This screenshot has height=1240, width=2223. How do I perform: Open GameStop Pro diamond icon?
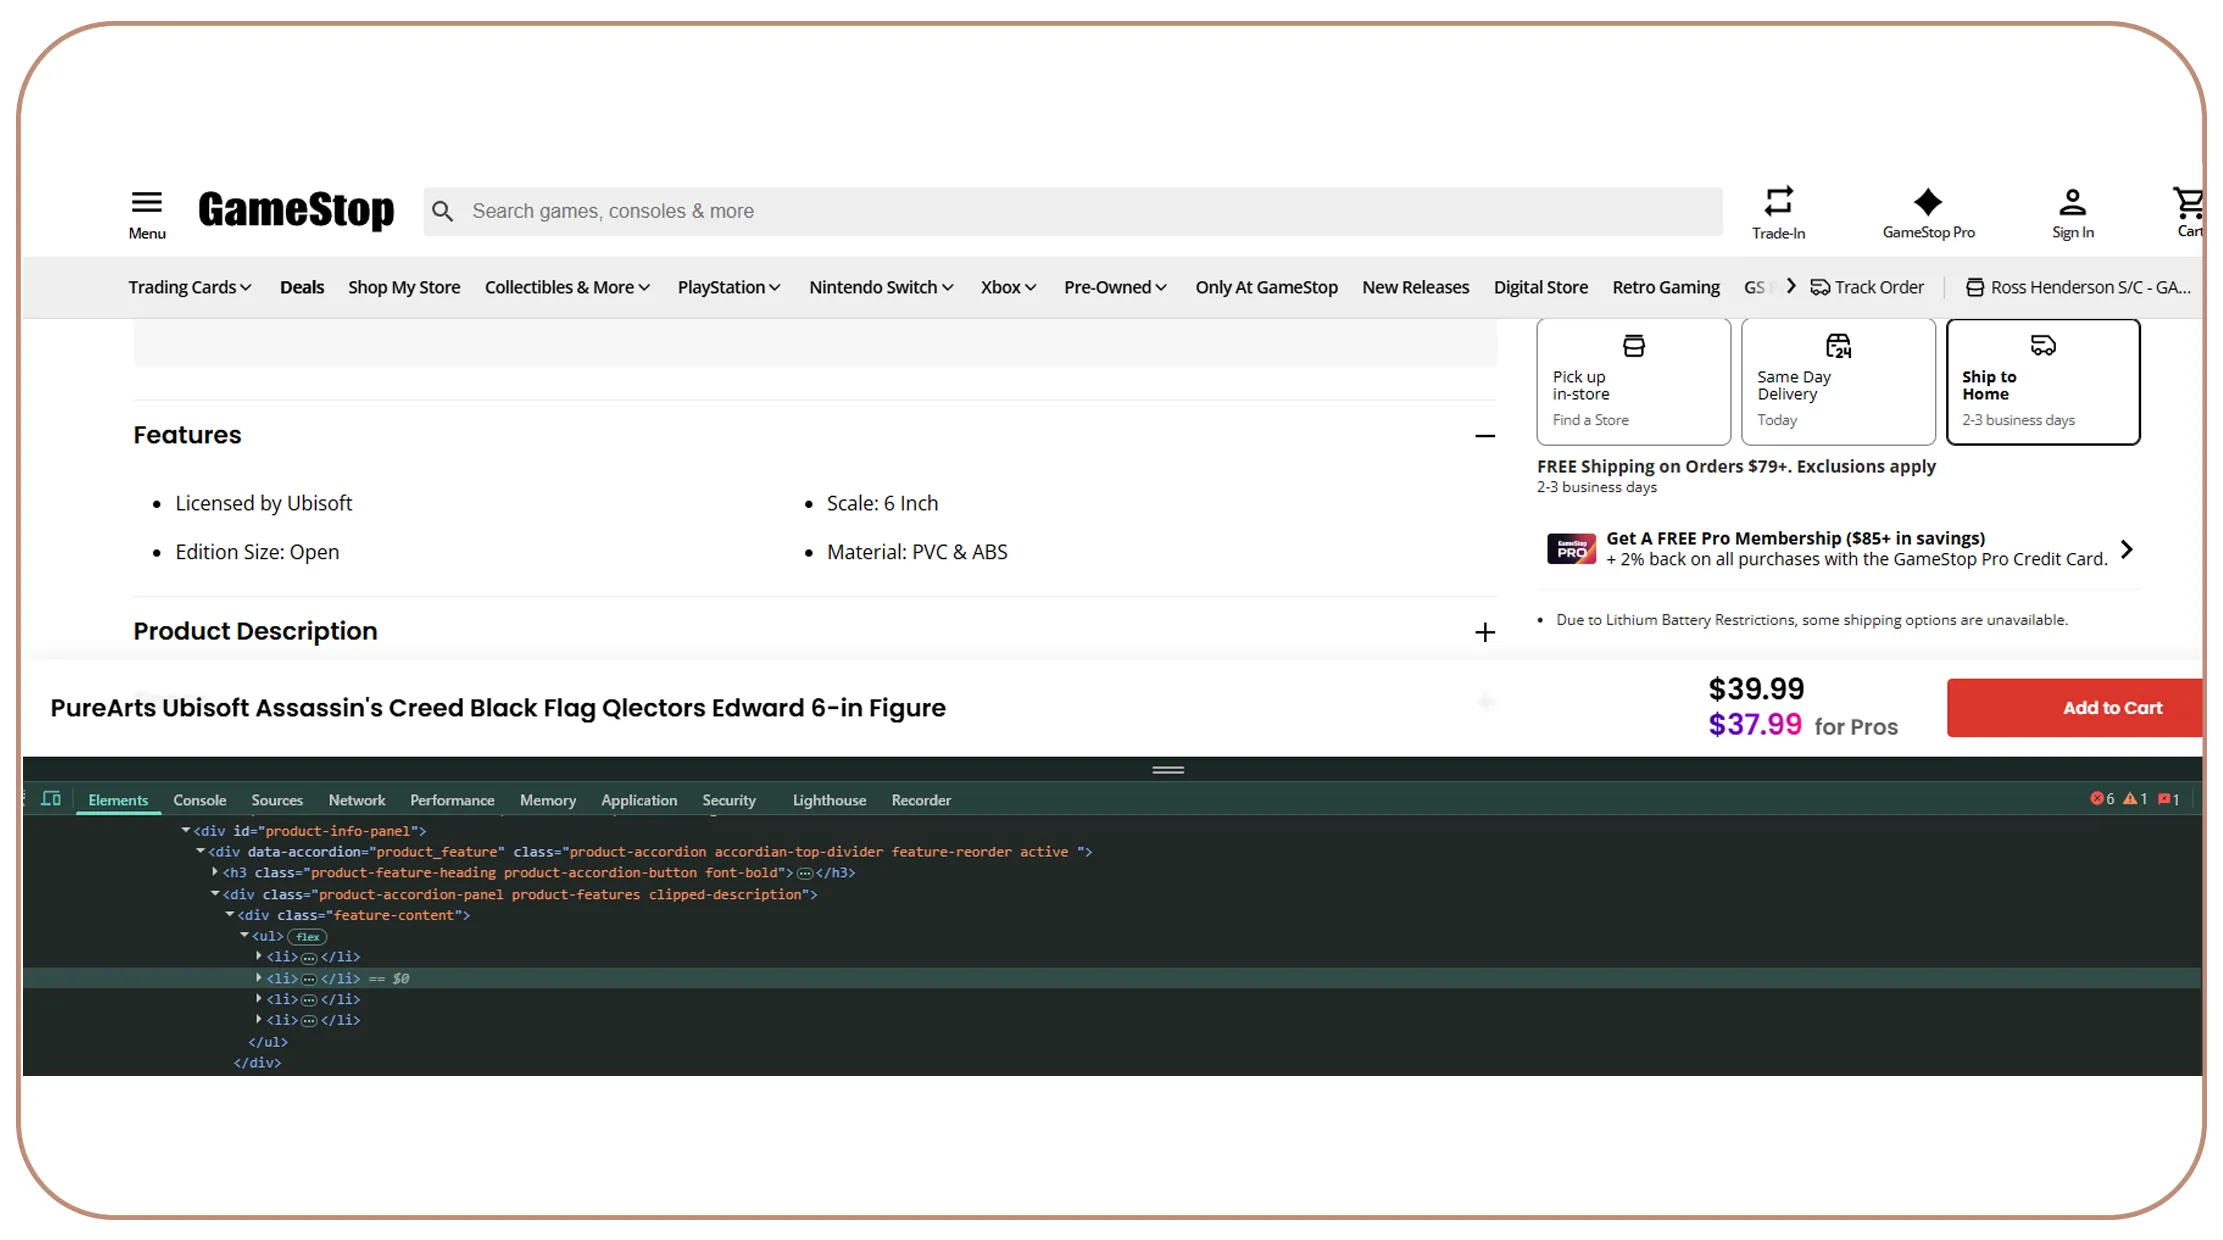1928,202
